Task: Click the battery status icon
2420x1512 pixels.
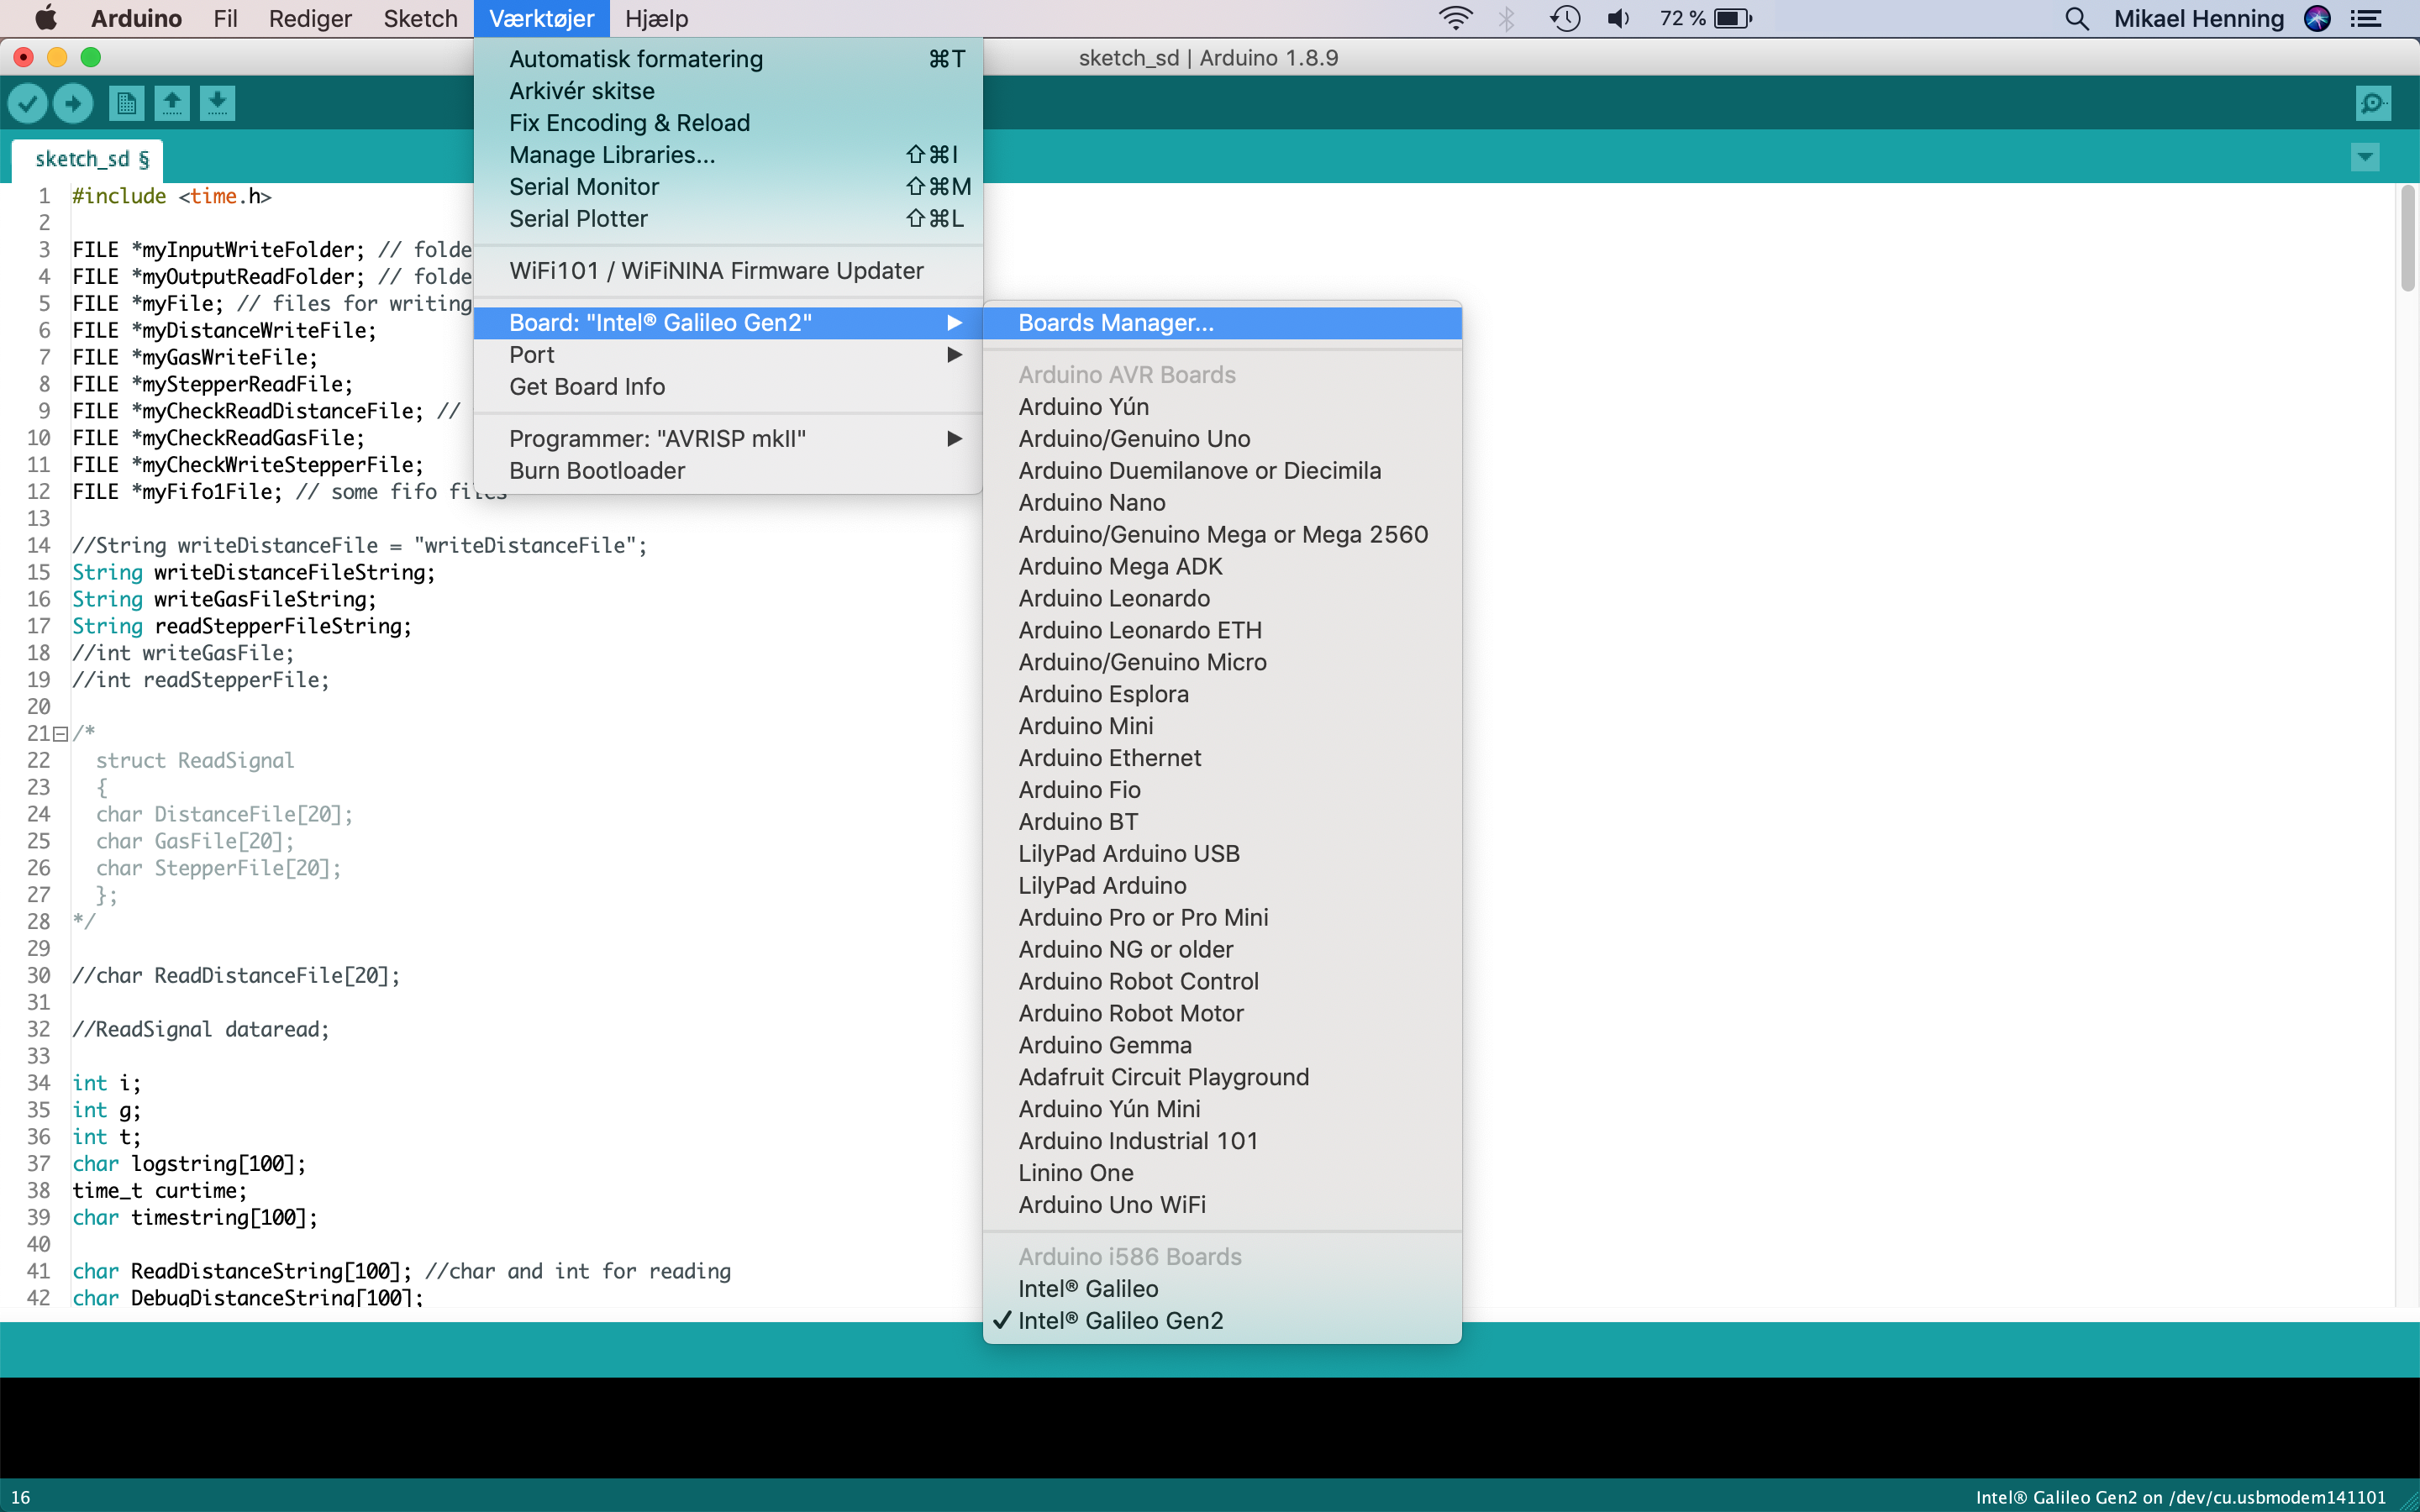Action: tap(1733, 18)
